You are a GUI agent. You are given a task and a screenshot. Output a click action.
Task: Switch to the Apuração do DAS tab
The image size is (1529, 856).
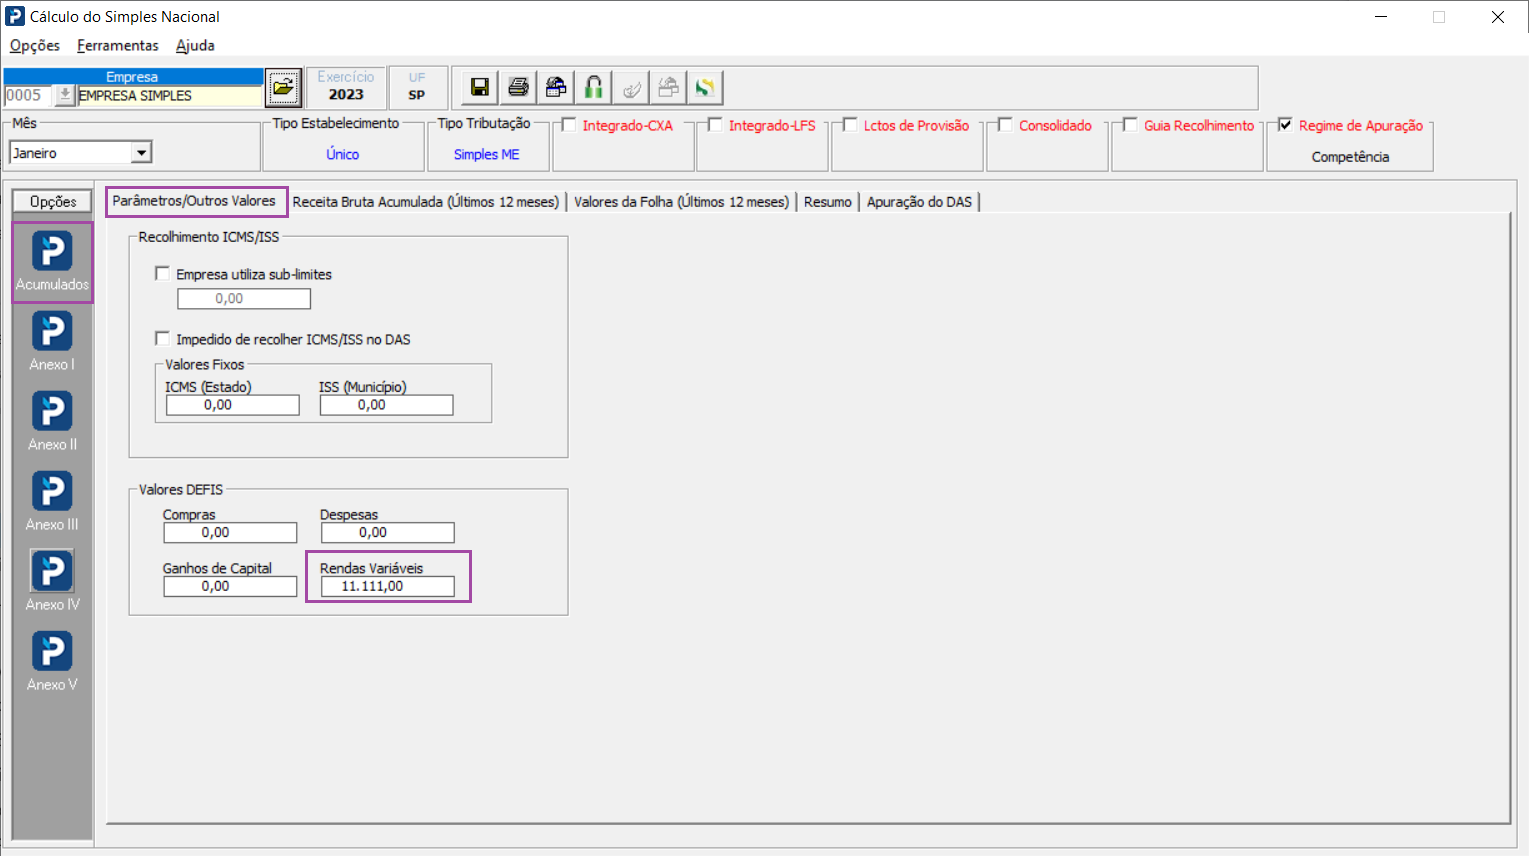919,202
